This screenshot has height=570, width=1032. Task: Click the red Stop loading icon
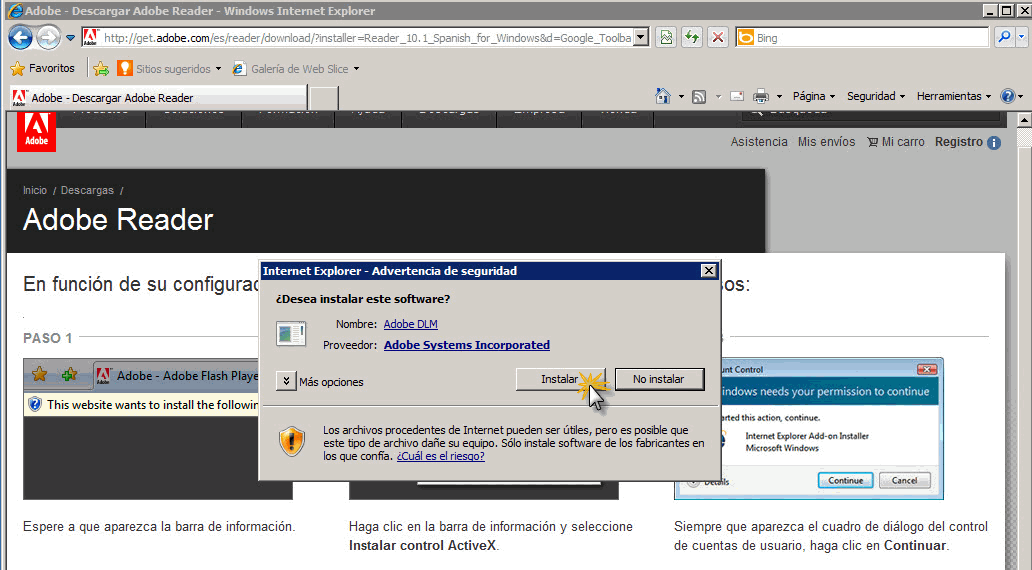(x=718, y=38)
